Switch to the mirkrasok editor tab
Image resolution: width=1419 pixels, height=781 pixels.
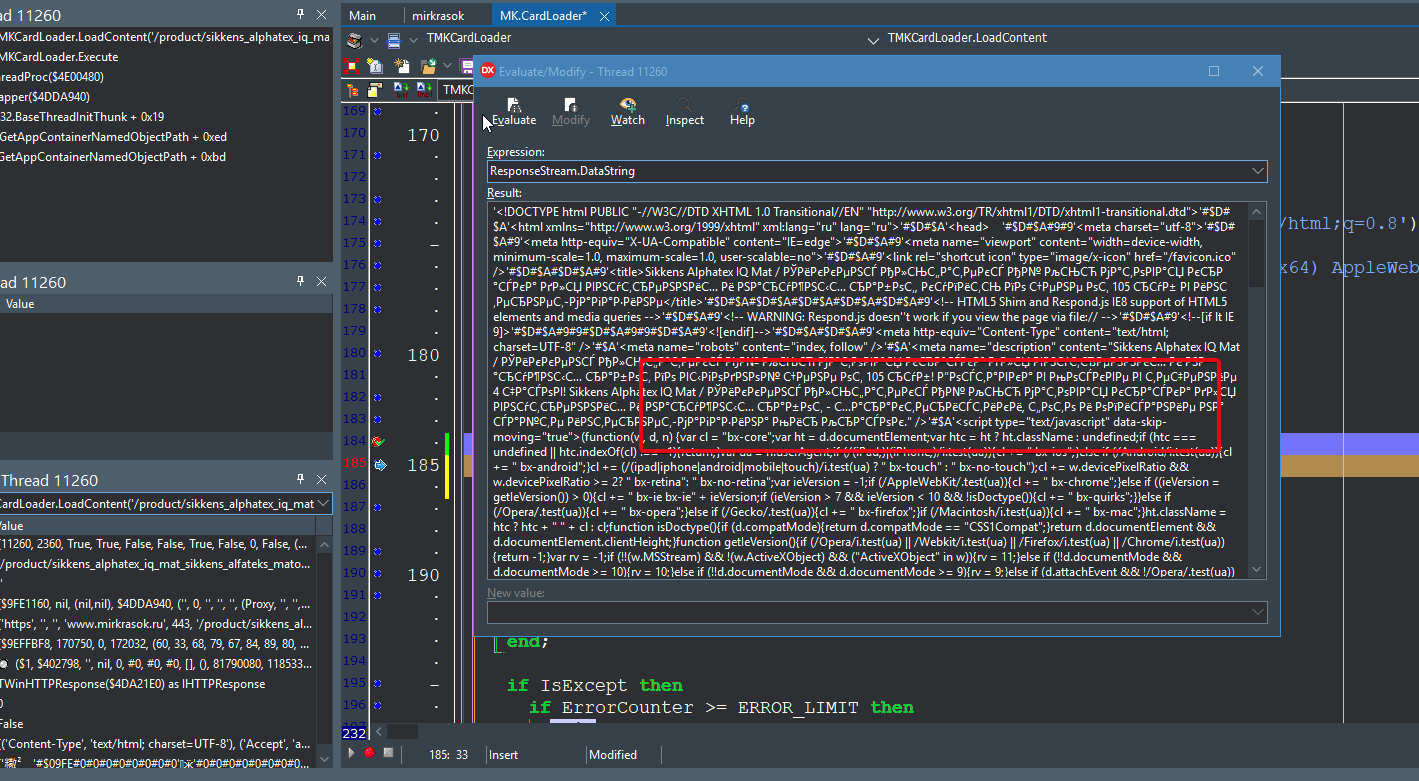coord(438,15)
